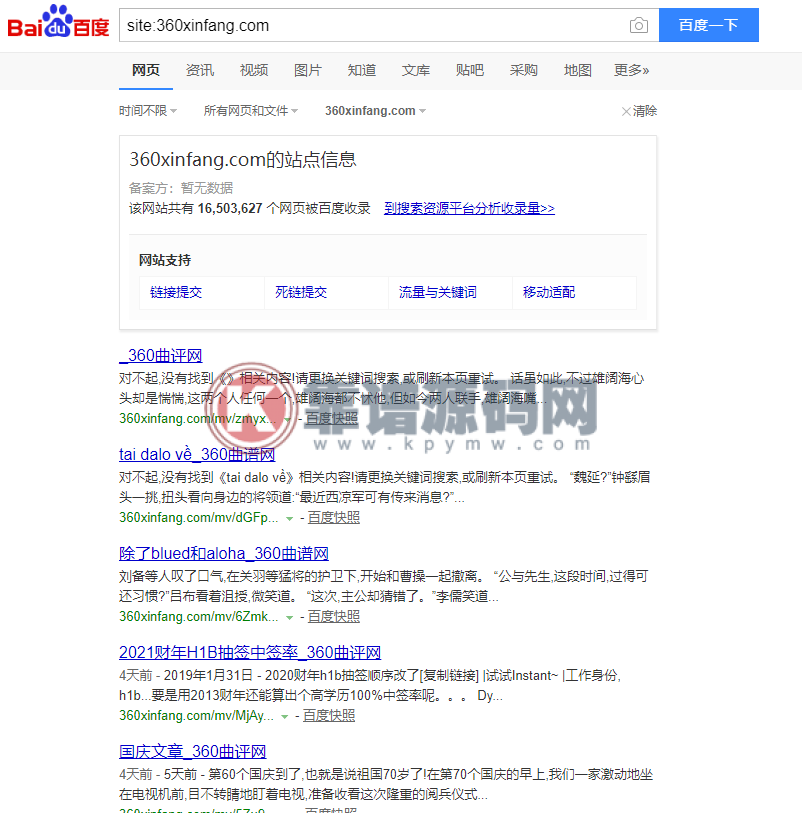Screen dimensions: 802x813
Task: Switch to the 知道 tab
Action: pos(361,70)
